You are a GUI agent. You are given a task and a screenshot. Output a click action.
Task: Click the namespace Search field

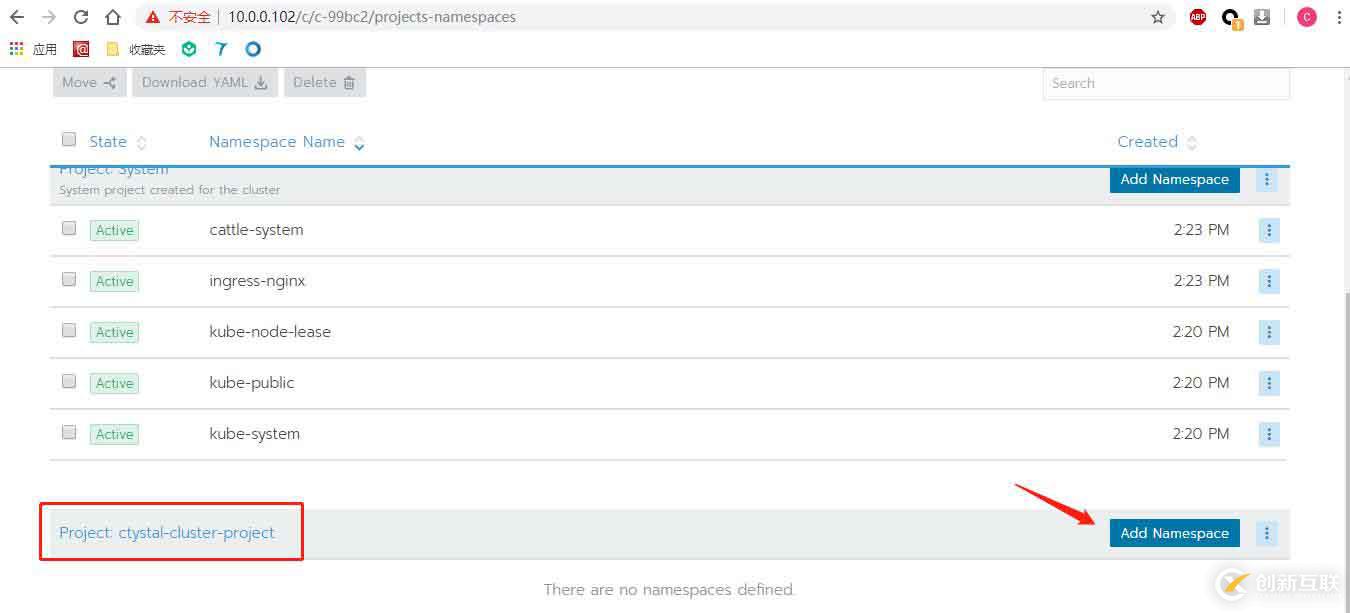pyautogui.click(x=1165, y=83)
